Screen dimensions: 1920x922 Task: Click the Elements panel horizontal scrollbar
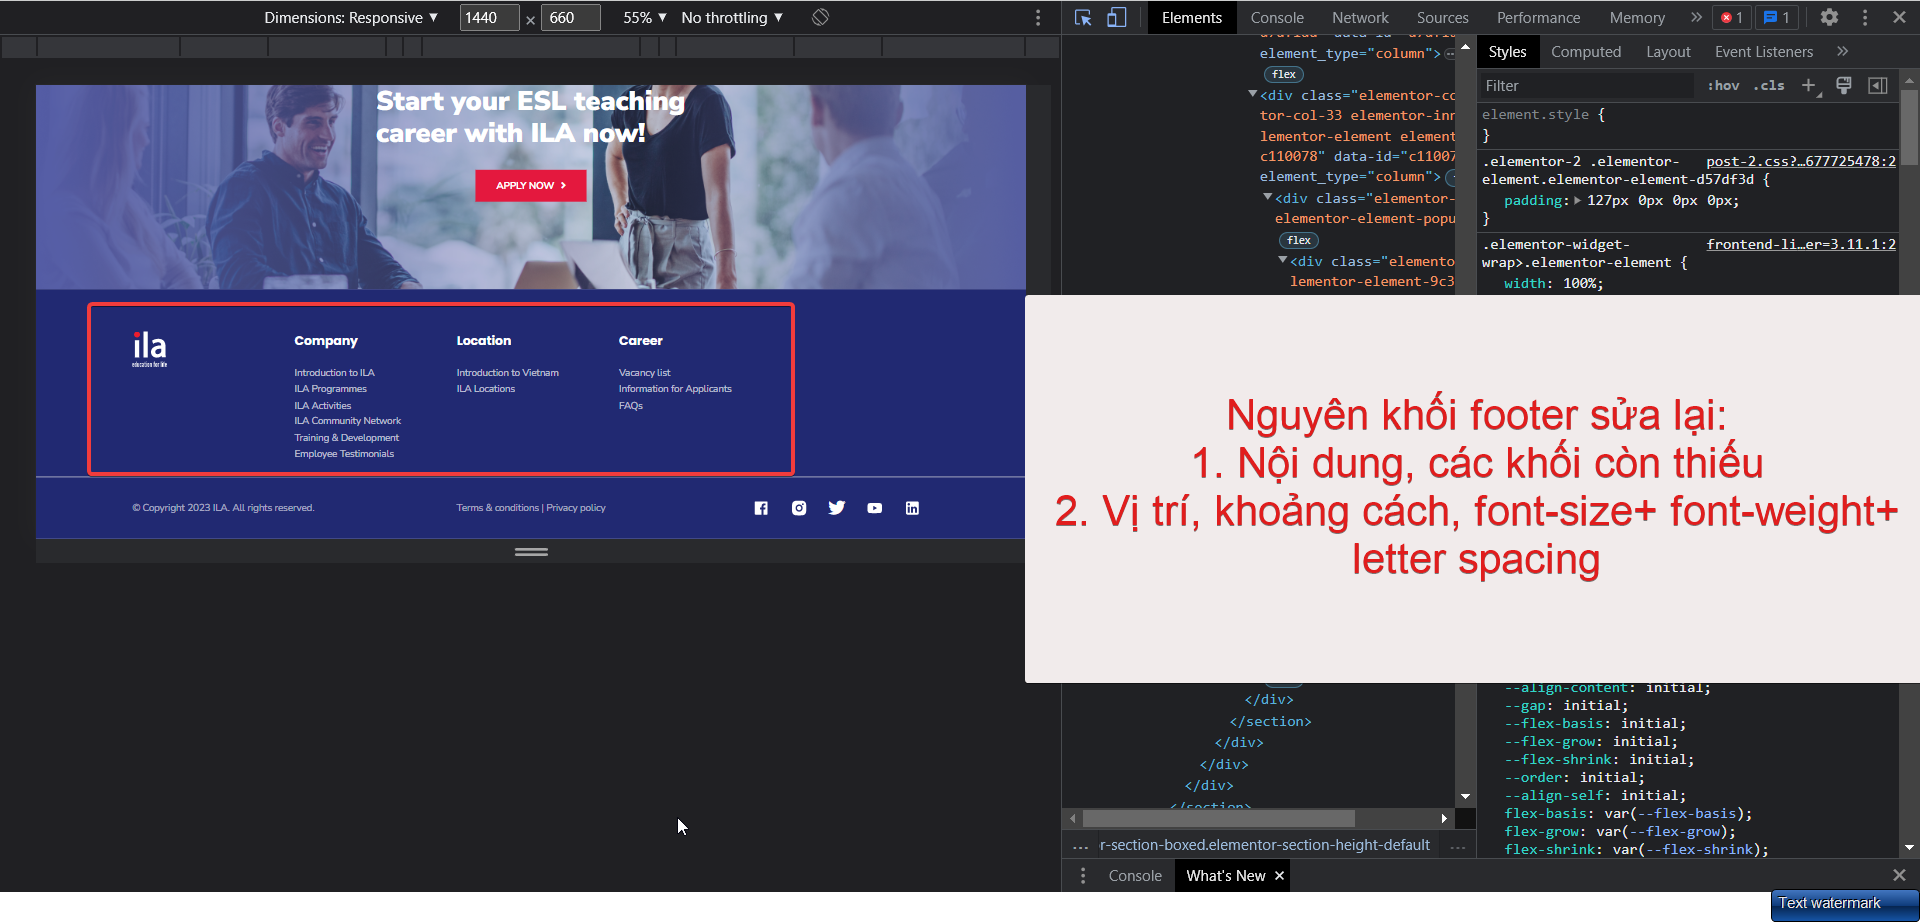coord(1218,818)
